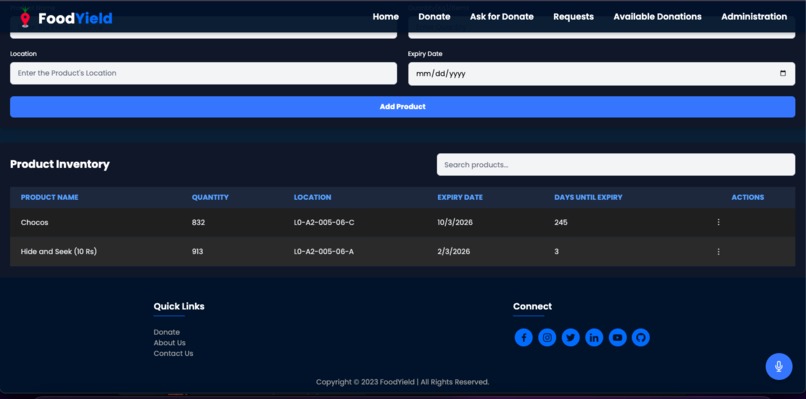The width and height of the screenshot is (806, 399).
Task: Click expiry date 2/3/2026
Action: [453, 252]
